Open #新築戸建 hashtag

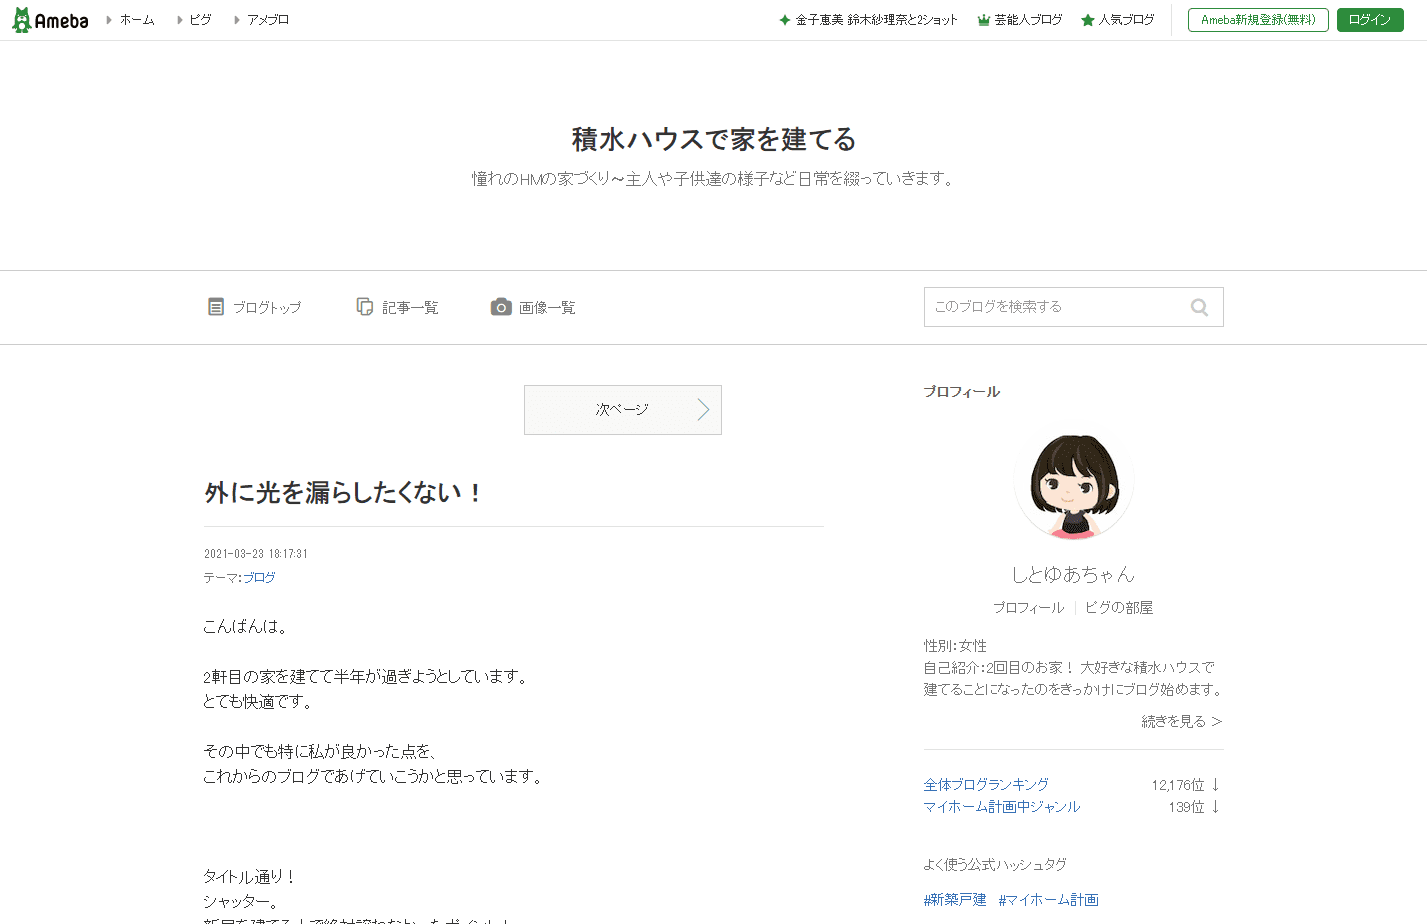click(x=955, y=900)
